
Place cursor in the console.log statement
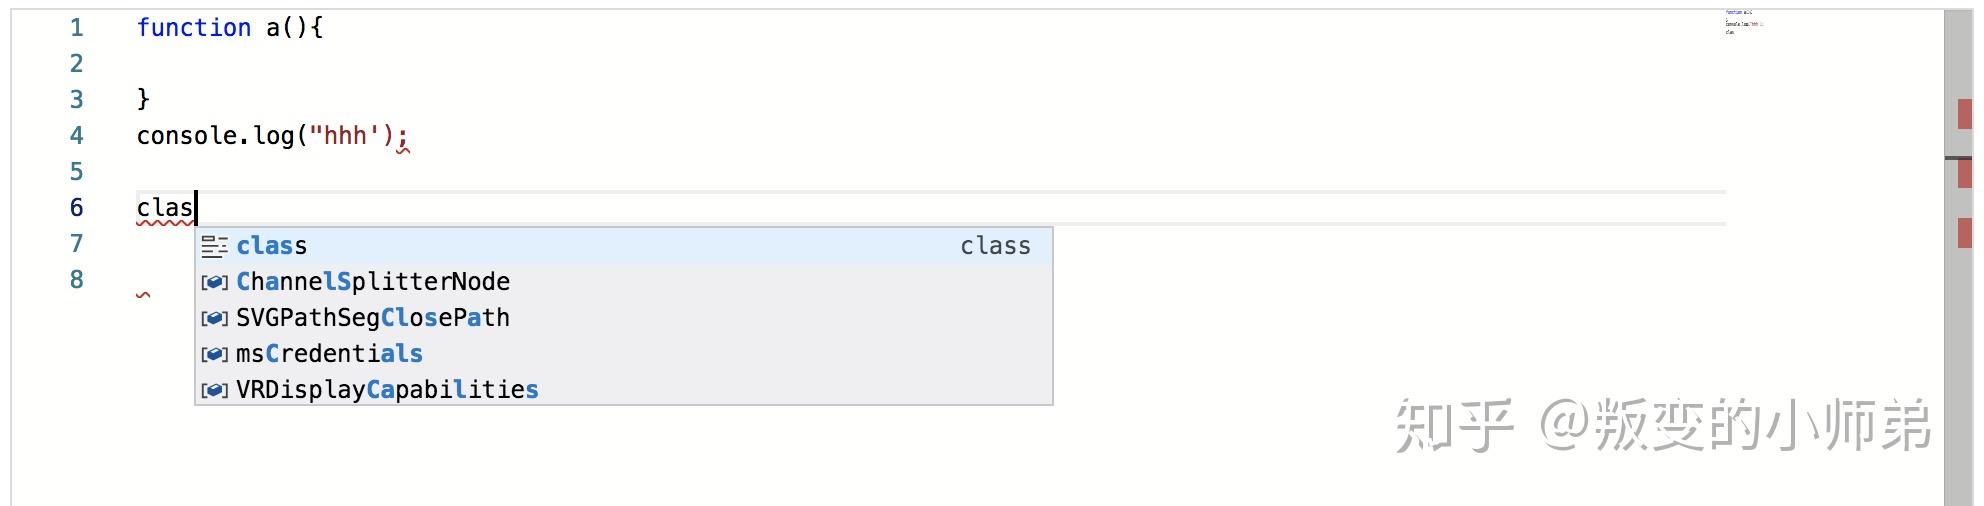[272, 136]
